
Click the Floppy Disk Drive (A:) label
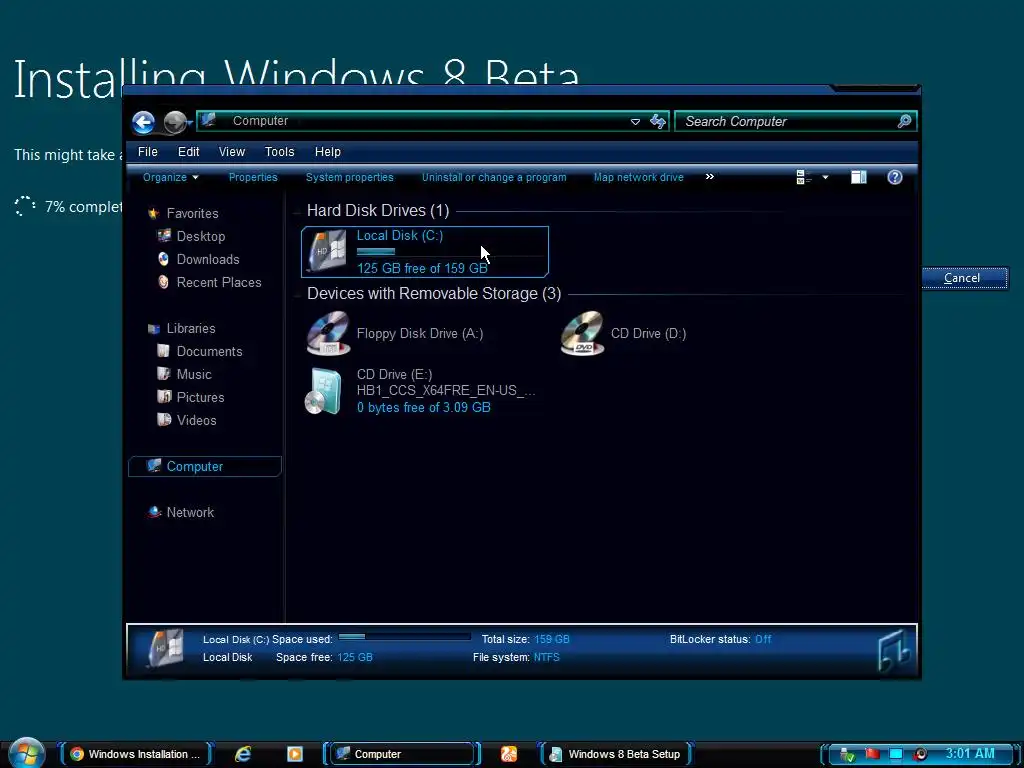[420, 334]
